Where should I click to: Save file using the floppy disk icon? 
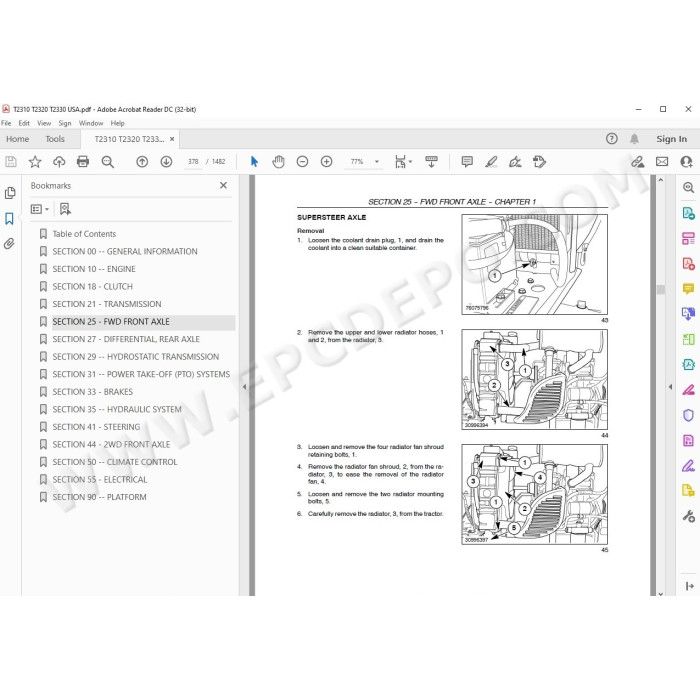(x=11, y=162)
